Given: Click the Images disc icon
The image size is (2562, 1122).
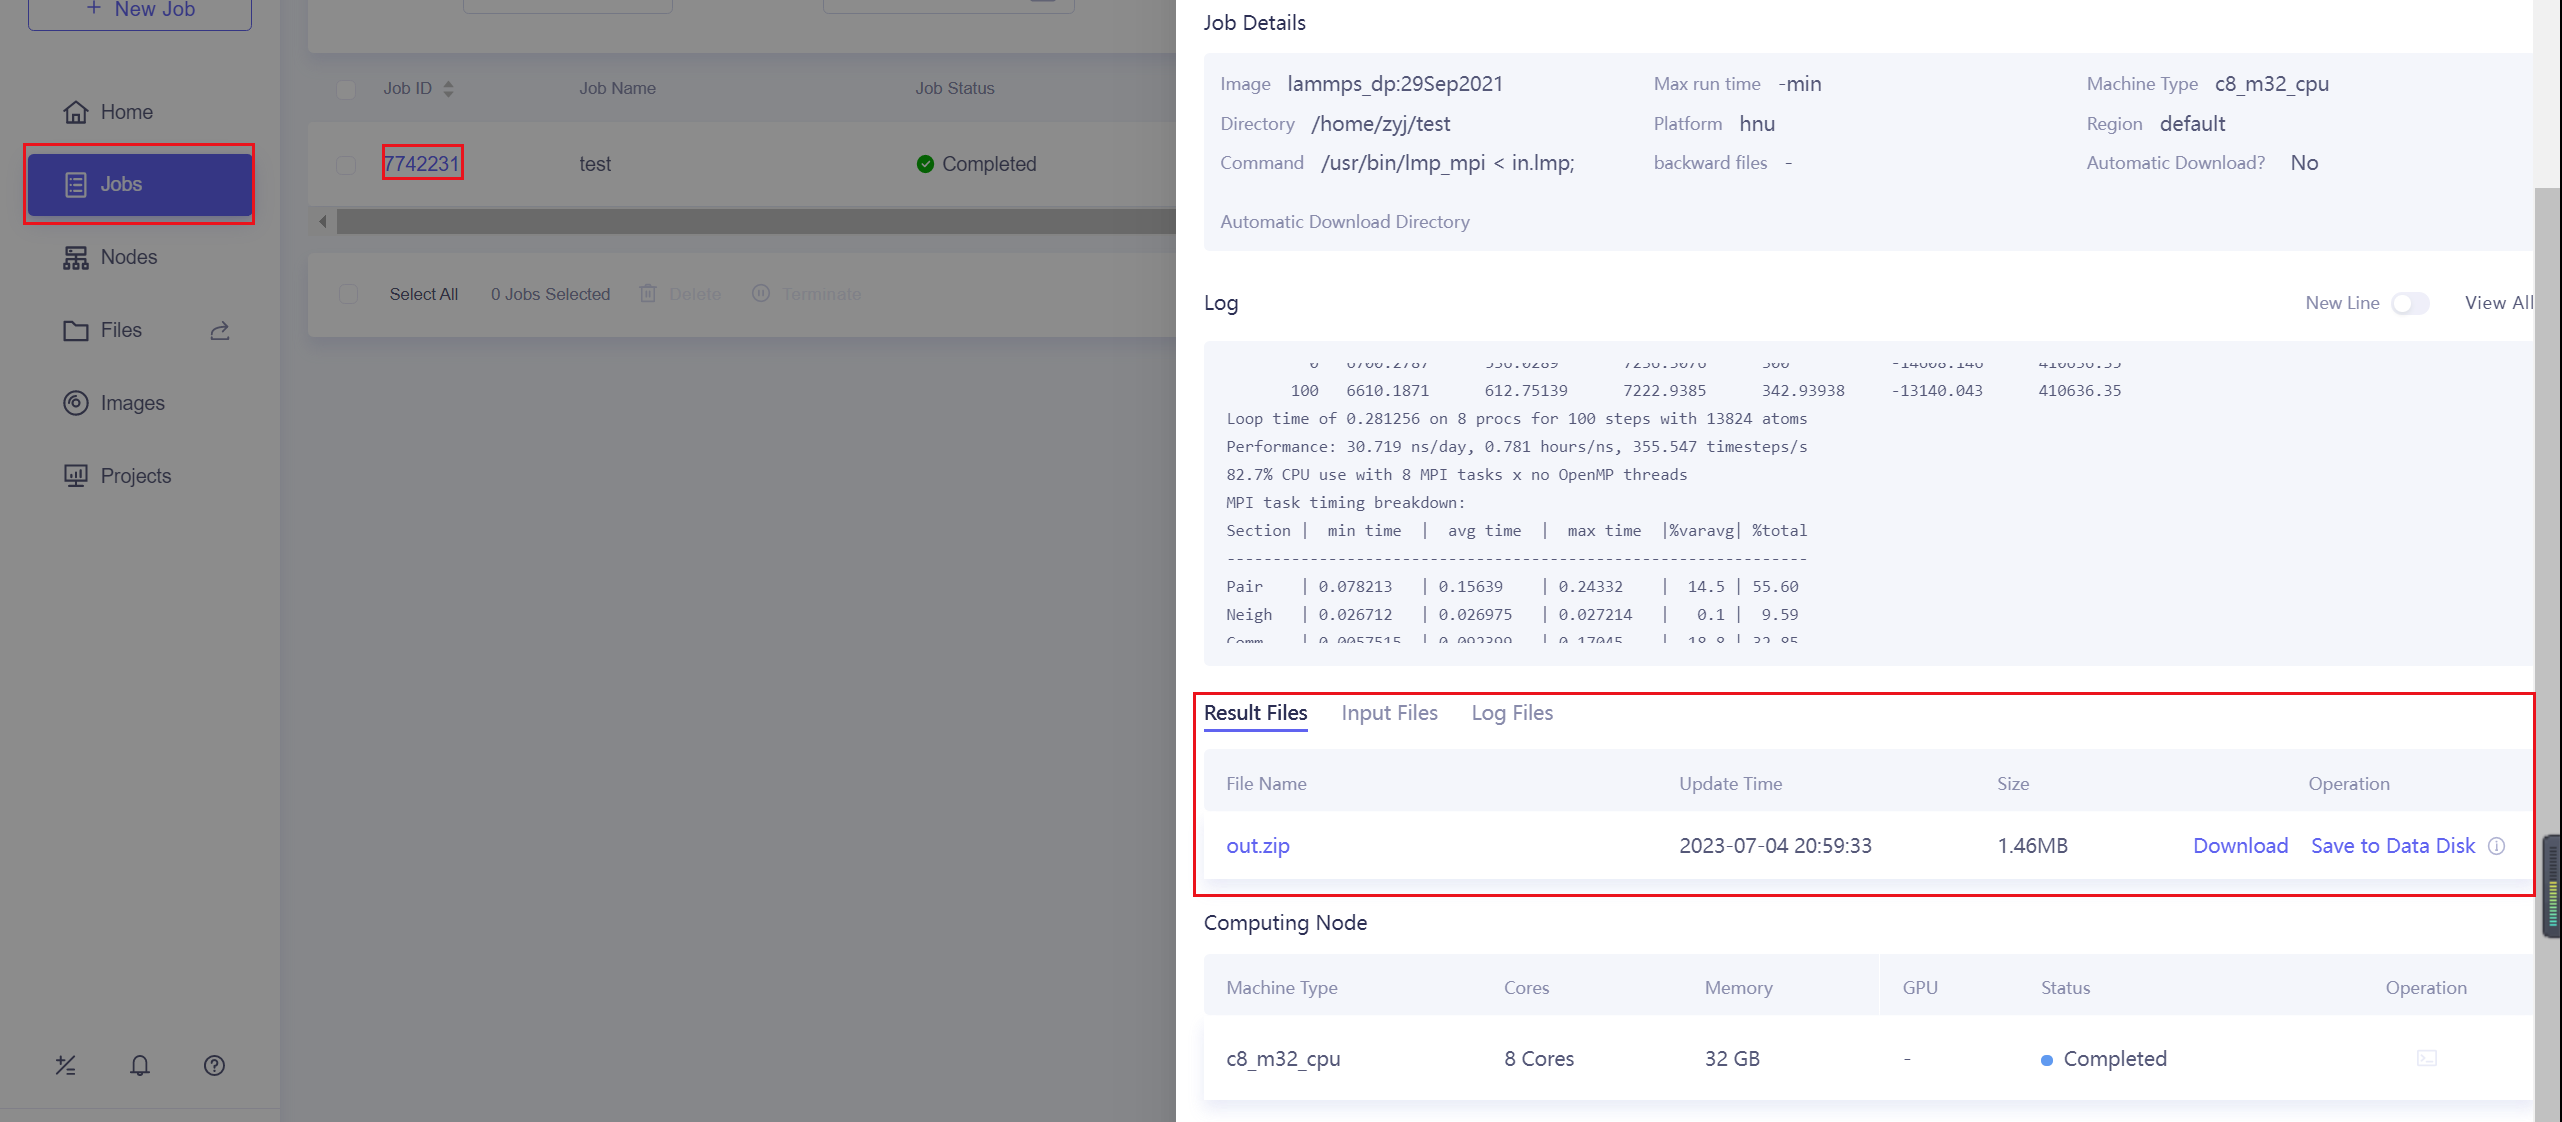Looking at the screenshot, I should pyautogui.click(x=76, y=403).
